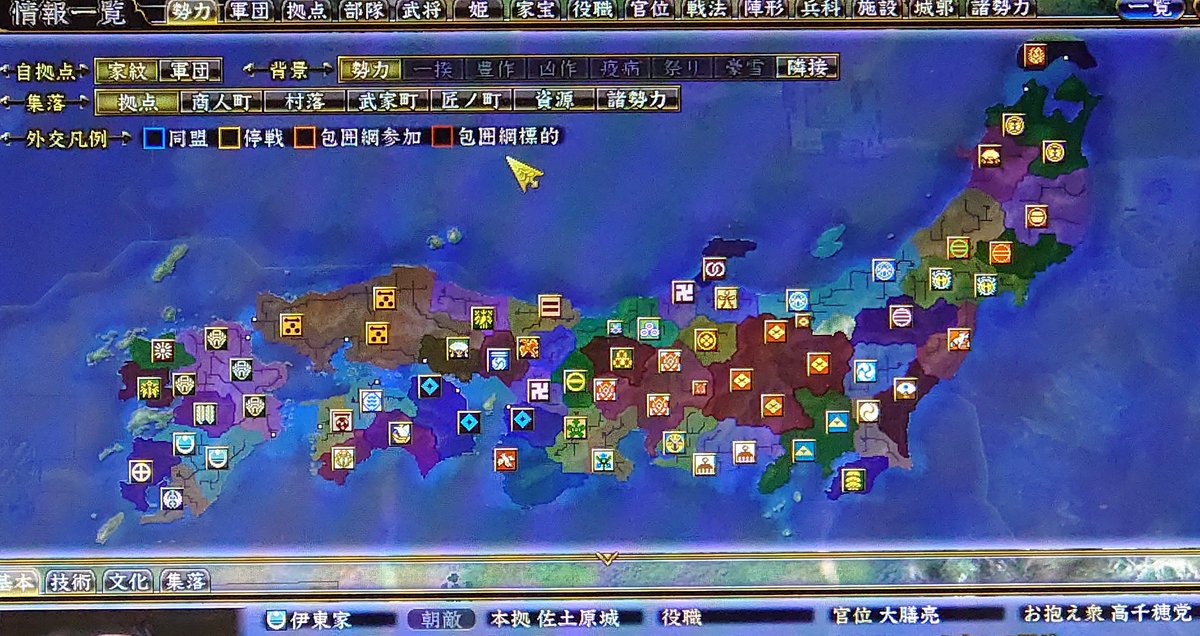
Task: Switch to the 施設 tab
Action: (x=879, y=10)
